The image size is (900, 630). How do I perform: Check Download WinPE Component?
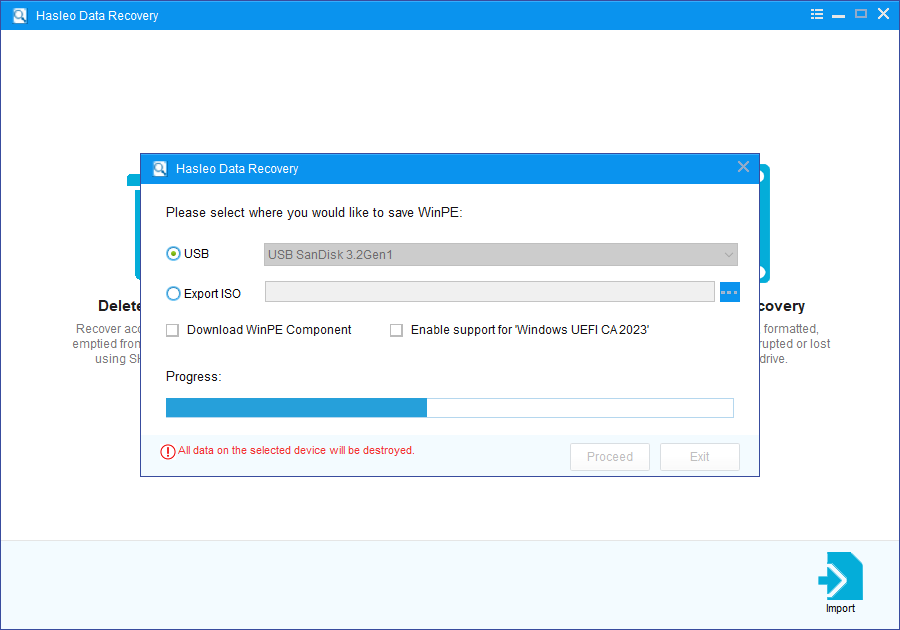[x=171, y=329]
